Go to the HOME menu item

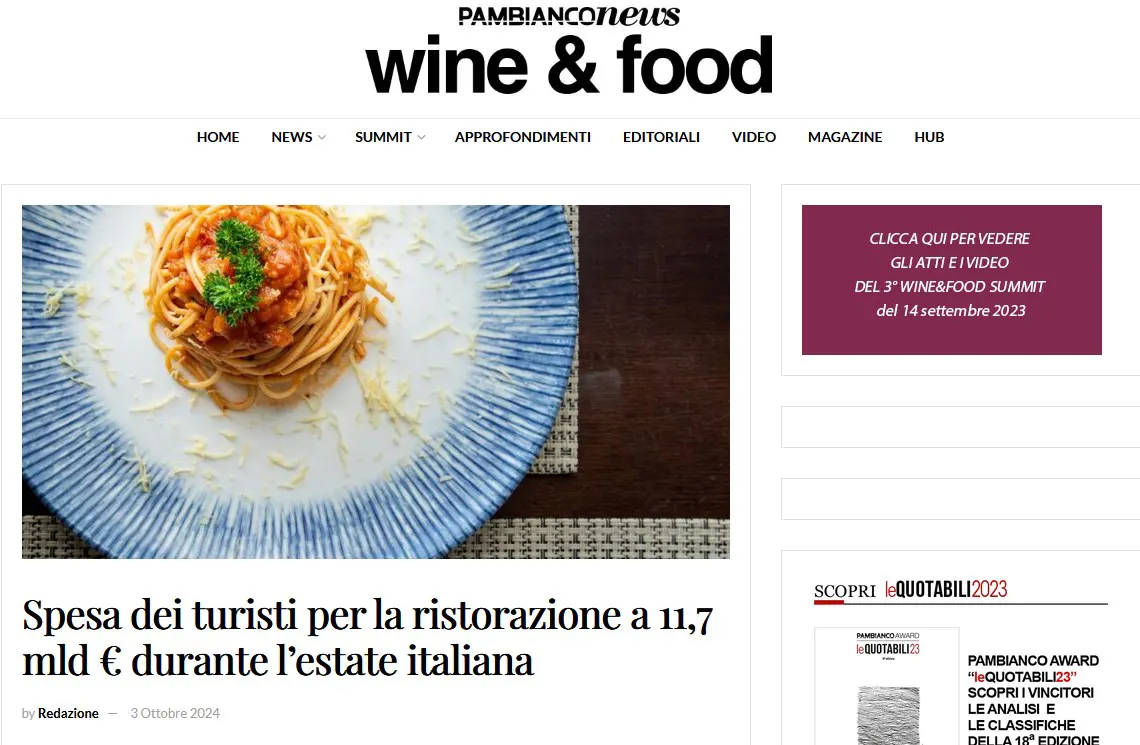click(218, 137)
